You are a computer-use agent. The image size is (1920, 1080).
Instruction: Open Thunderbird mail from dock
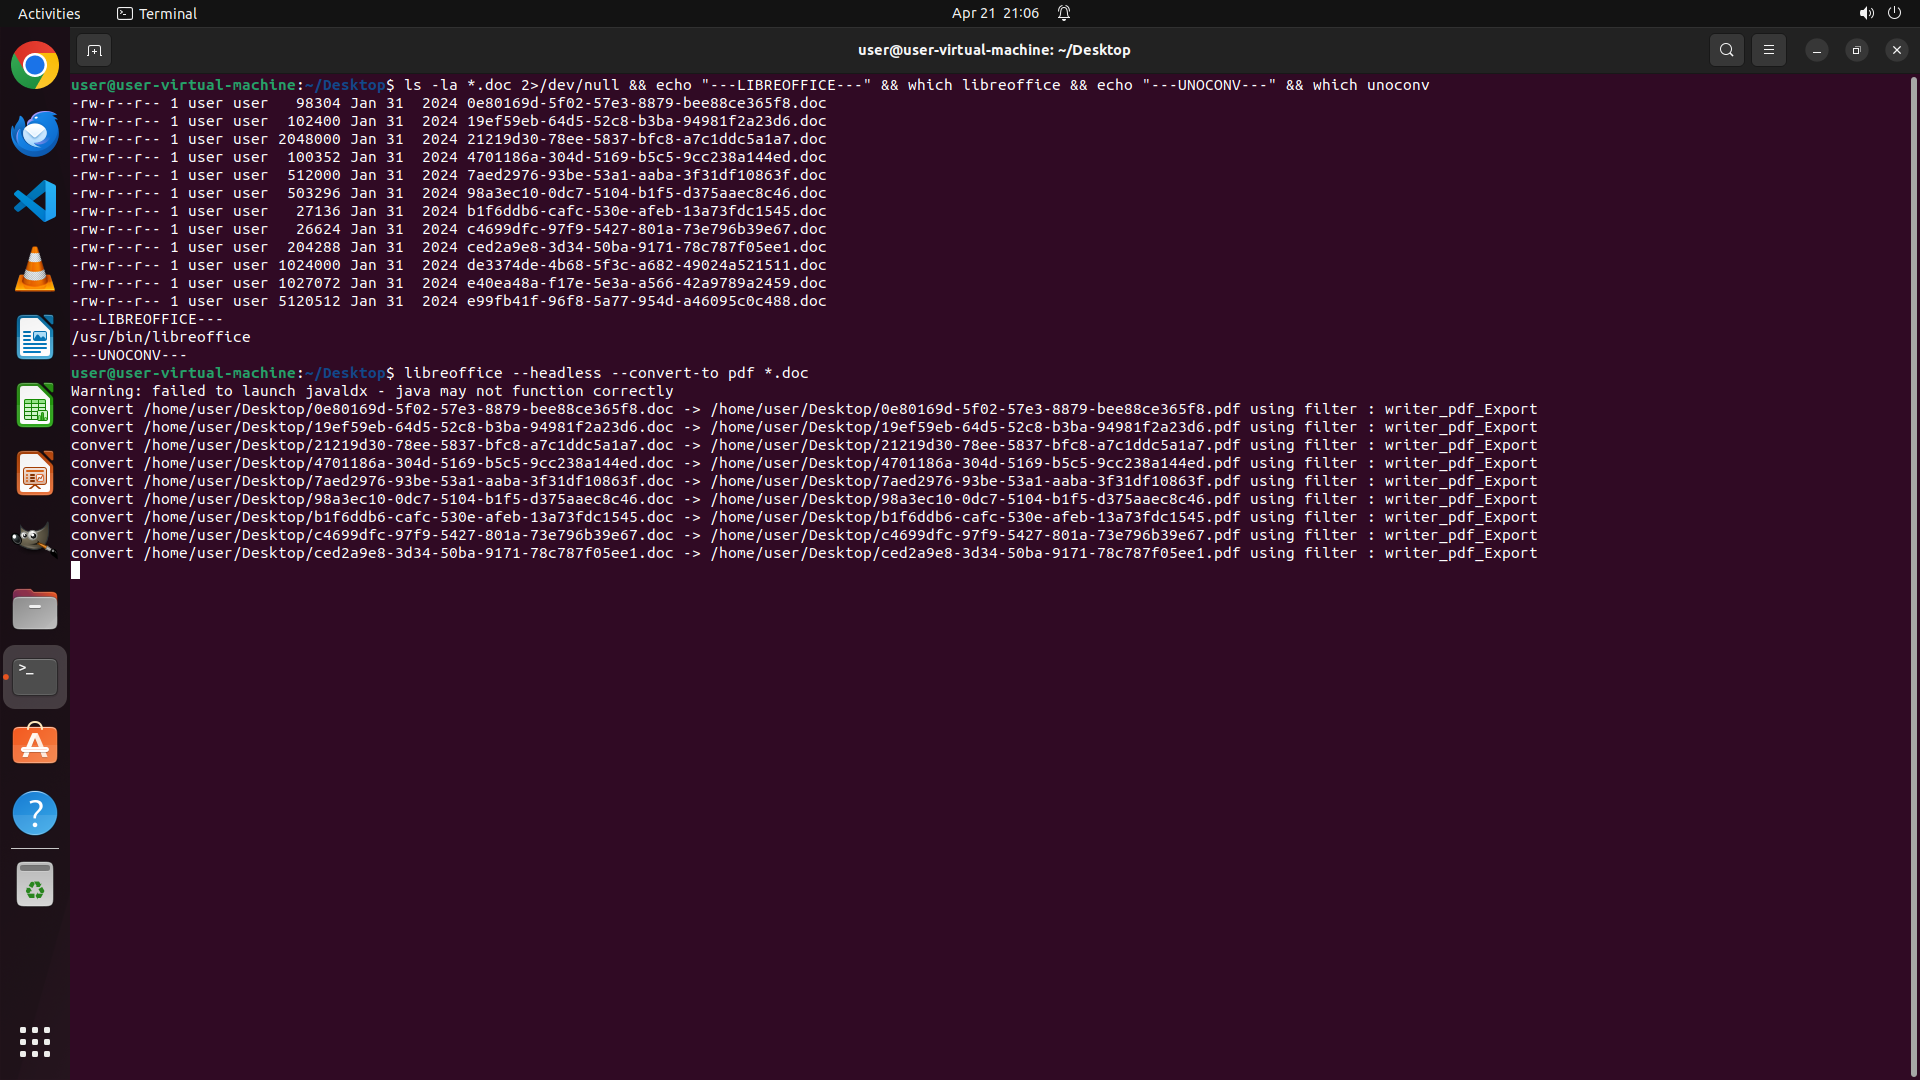click(x=35, y=133)
